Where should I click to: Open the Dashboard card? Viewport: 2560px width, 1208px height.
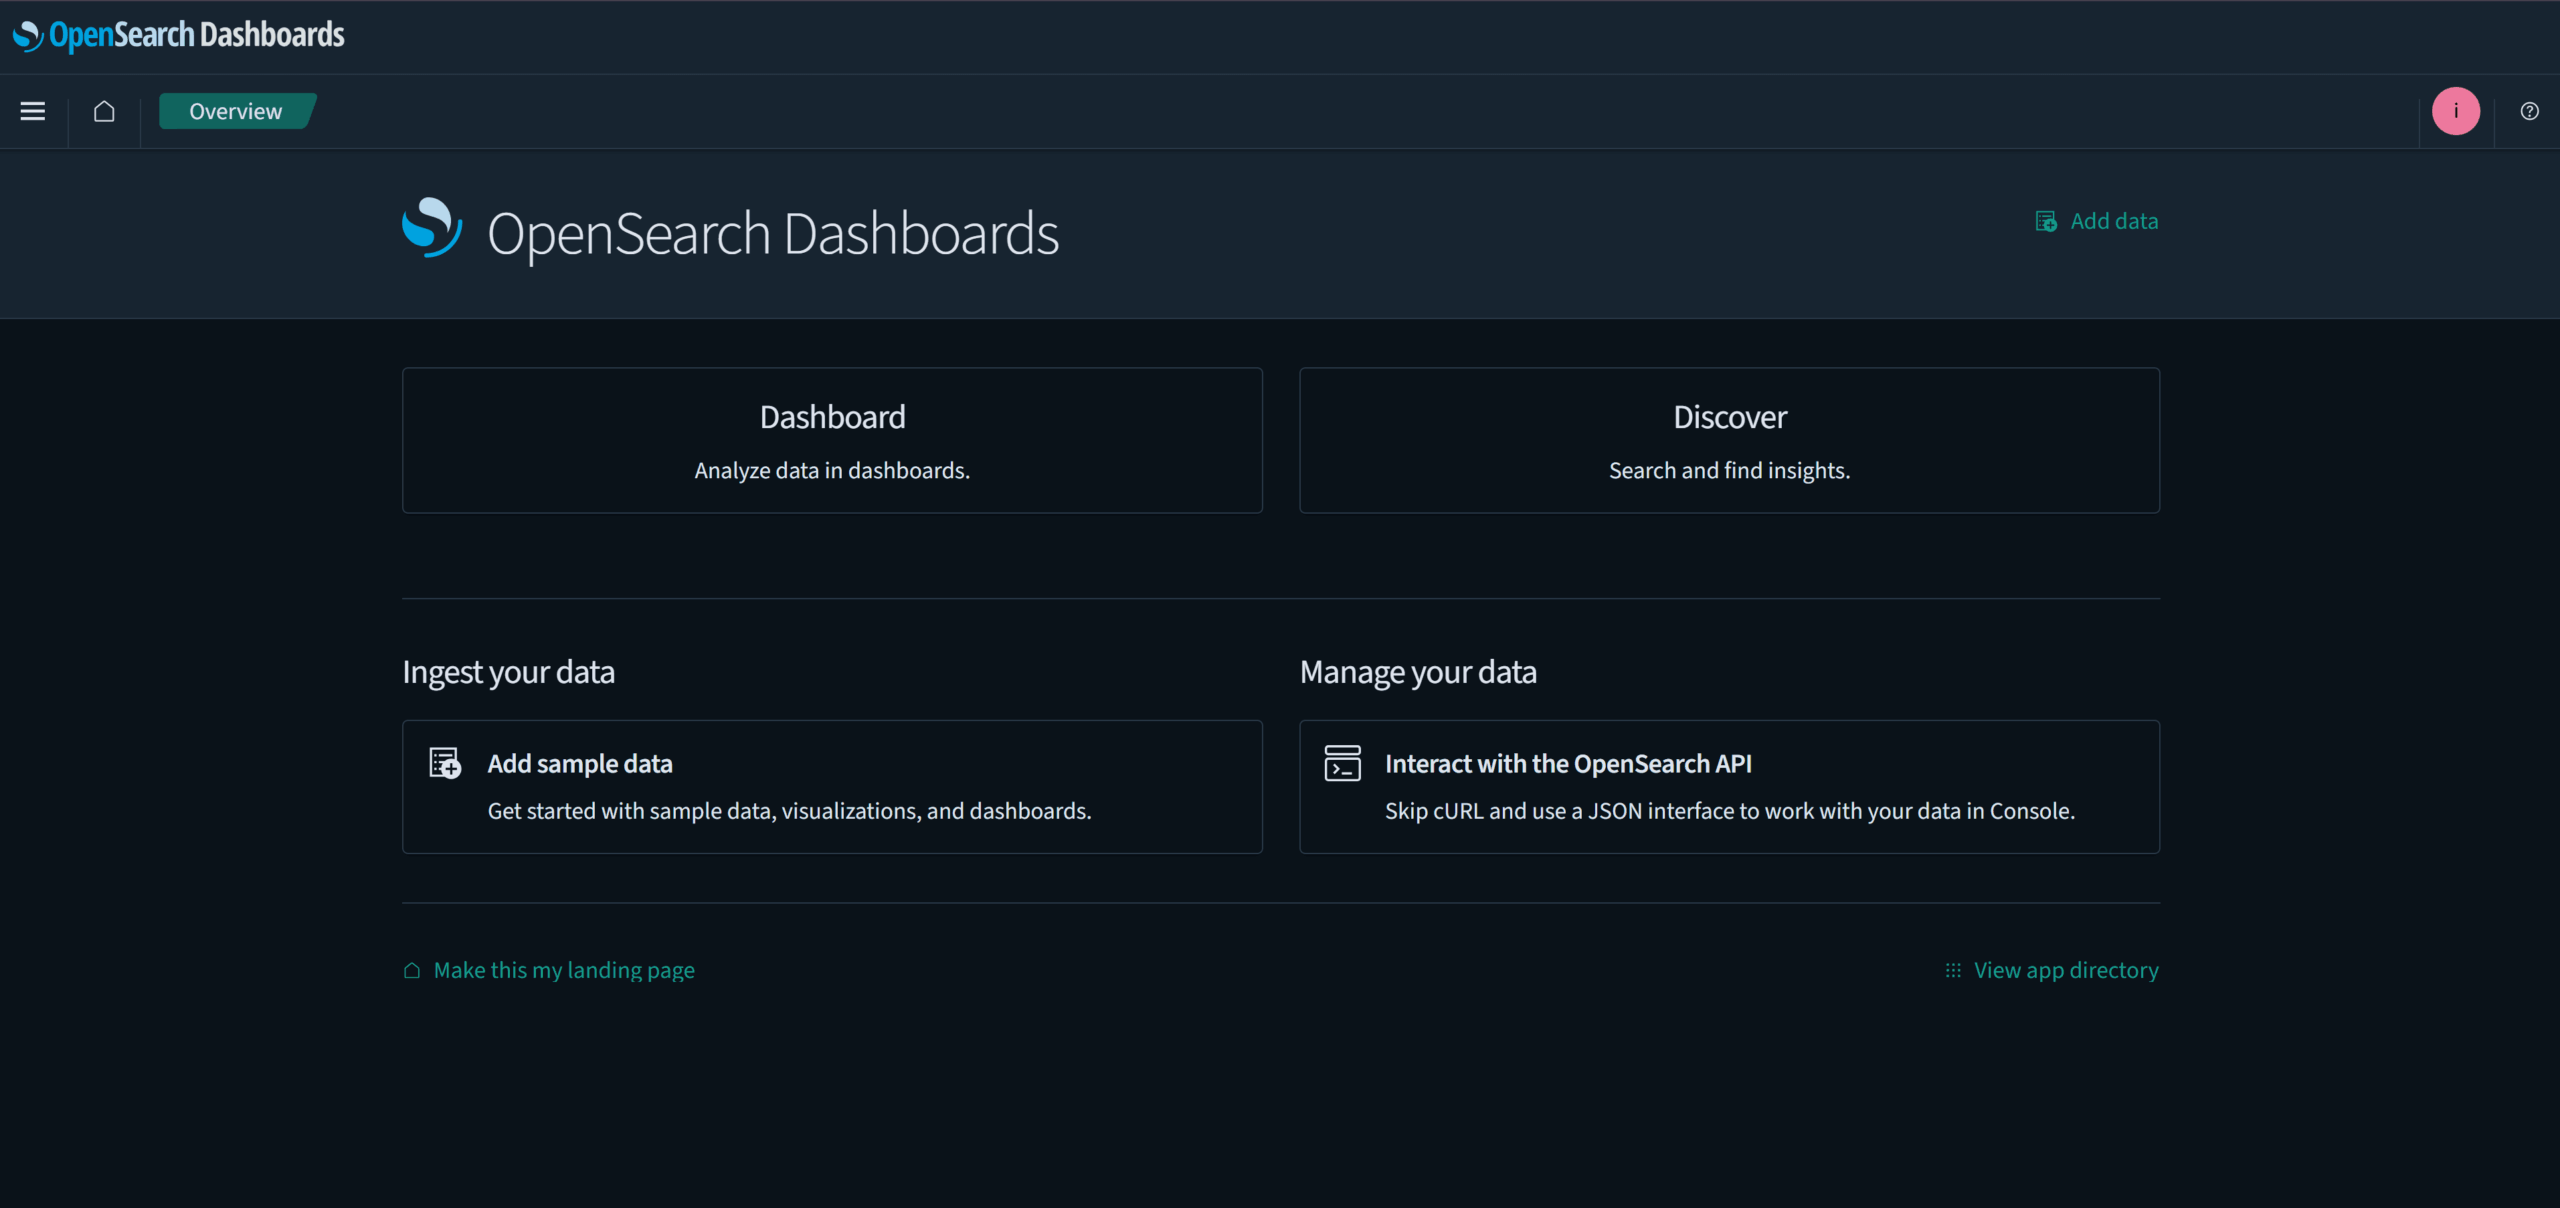[831, 440]
